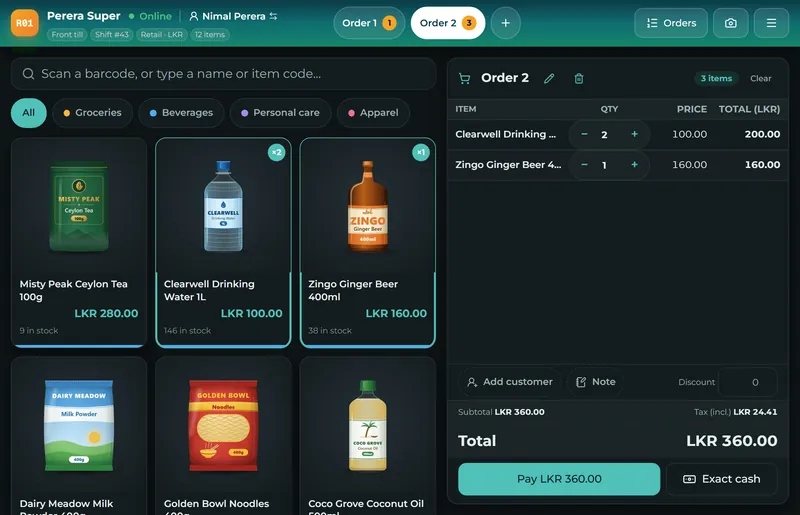Screen dimensions: 800x515
Task: Clear all items from Order 2
Action: tap(760, 79)
